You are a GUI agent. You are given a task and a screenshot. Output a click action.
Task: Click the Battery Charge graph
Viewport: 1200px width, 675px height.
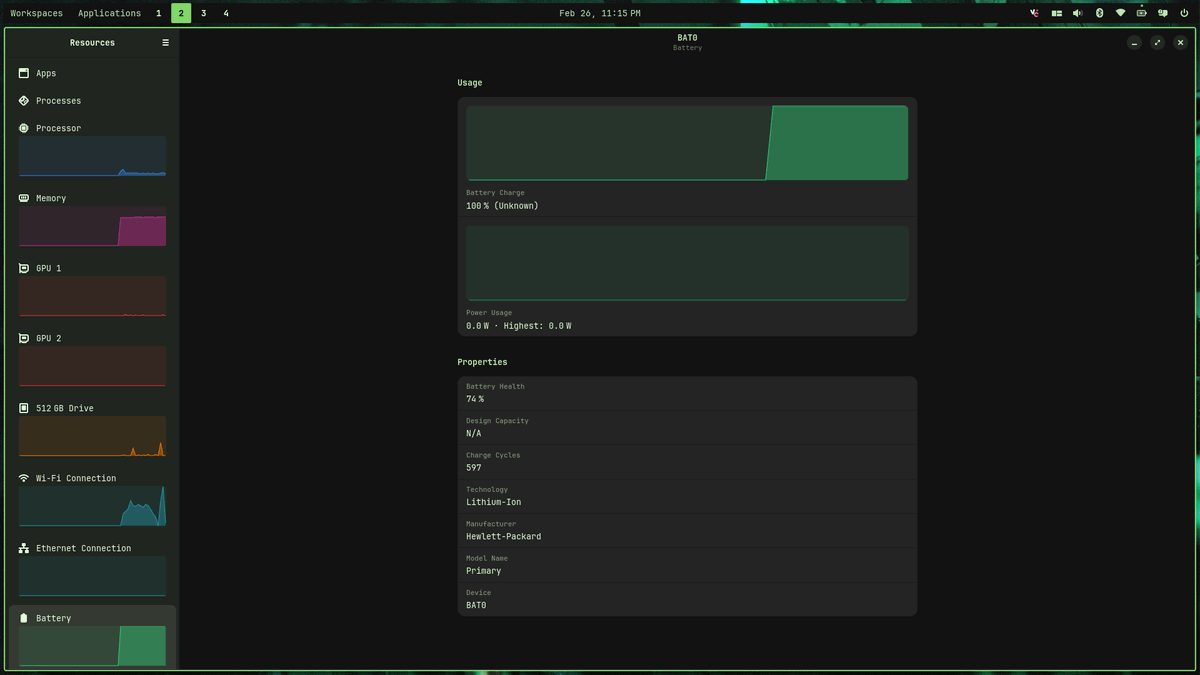click(x=687, y=143)
